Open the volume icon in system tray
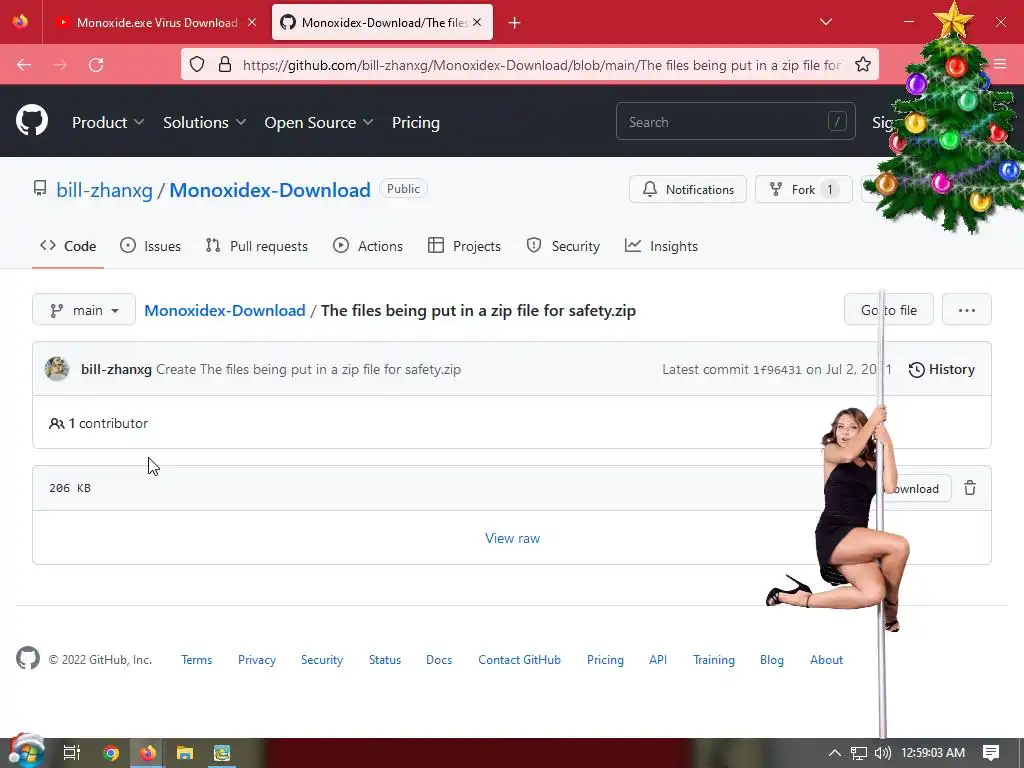Viewport: 1024px width, 768px height. (x=882, y=753)
